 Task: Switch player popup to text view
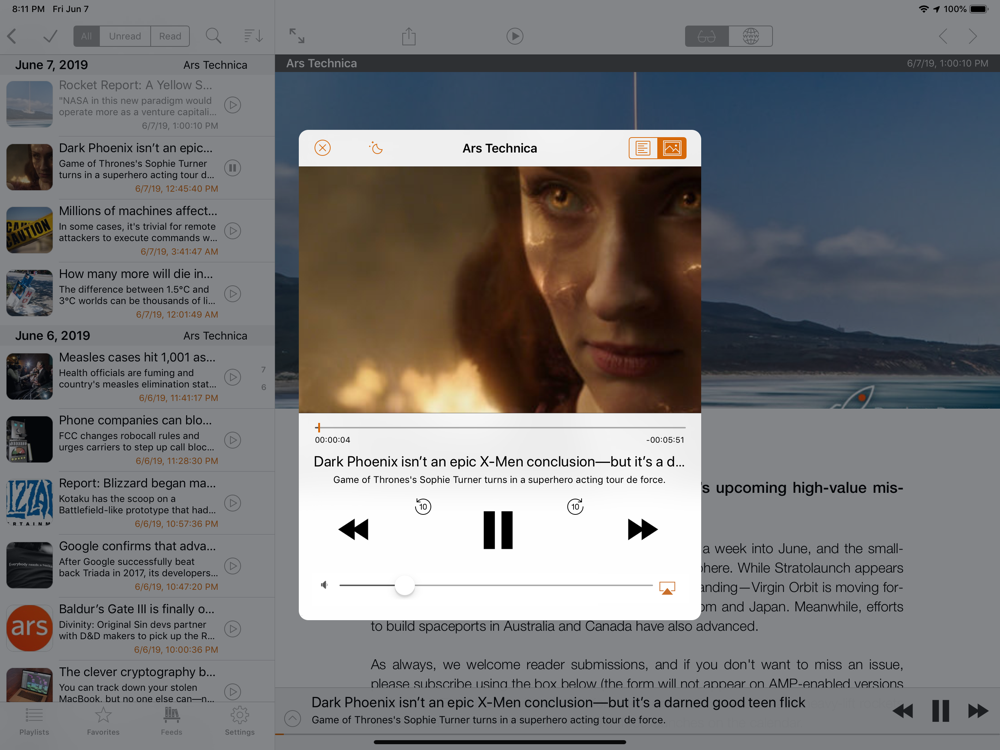643,148
